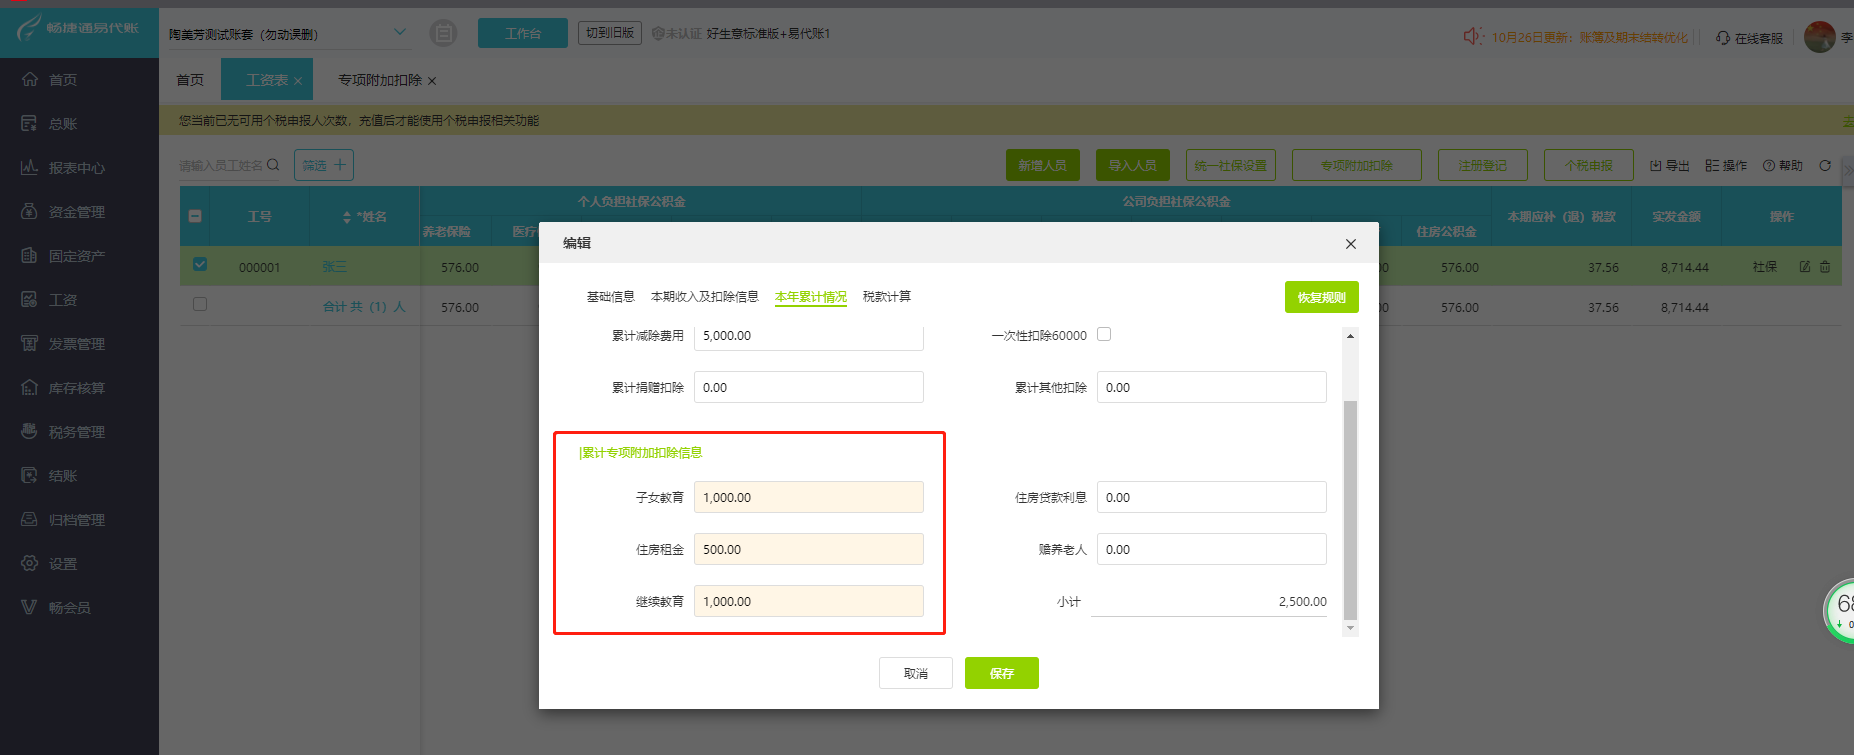Viewport: 1854px width, 755px height.
Task: Click the dialog's vertical scrollbar thumb
Action: click(x=1350, y=510)
